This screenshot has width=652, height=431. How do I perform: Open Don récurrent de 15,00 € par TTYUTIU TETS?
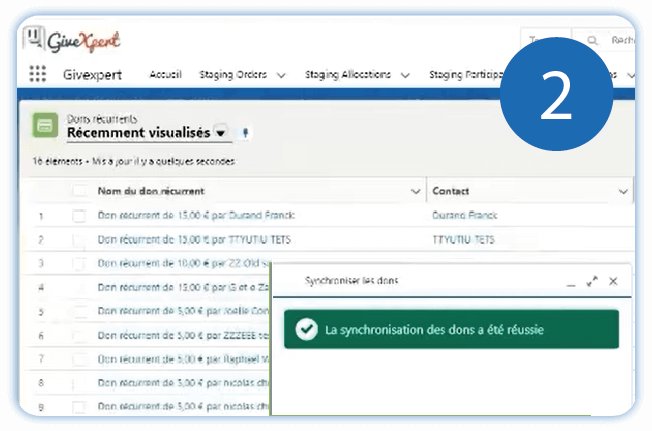click(x=194, y=239)
